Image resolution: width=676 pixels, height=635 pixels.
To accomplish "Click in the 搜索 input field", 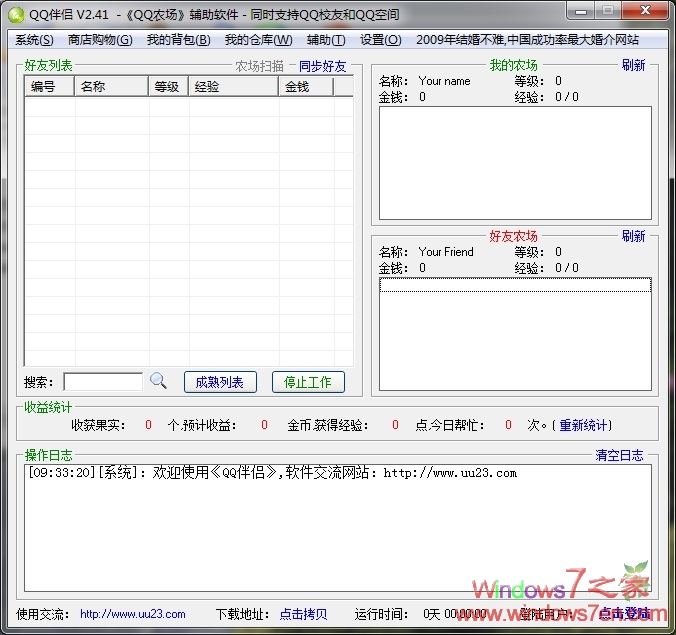I will click(x=103, y=382).
